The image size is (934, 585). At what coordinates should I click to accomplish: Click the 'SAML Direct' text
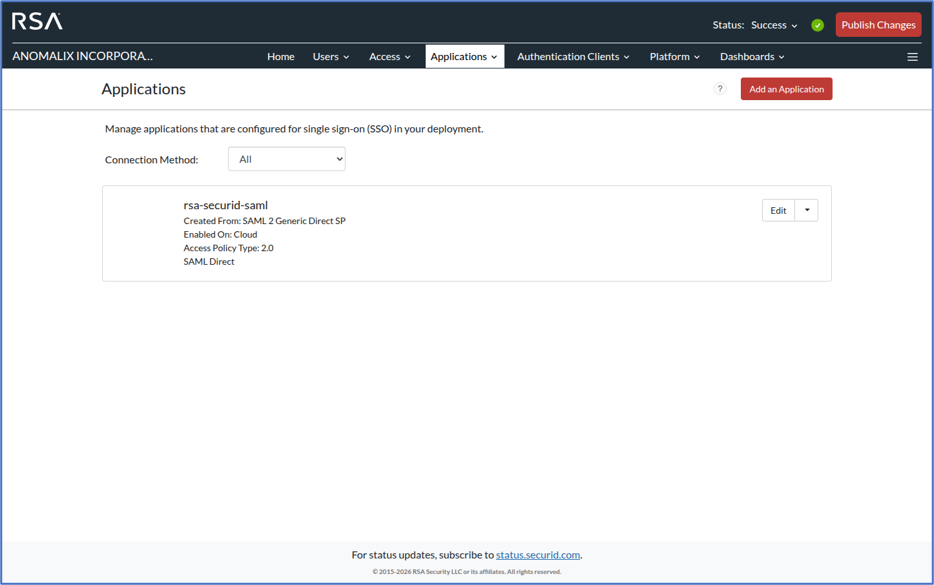click(209, 262)
